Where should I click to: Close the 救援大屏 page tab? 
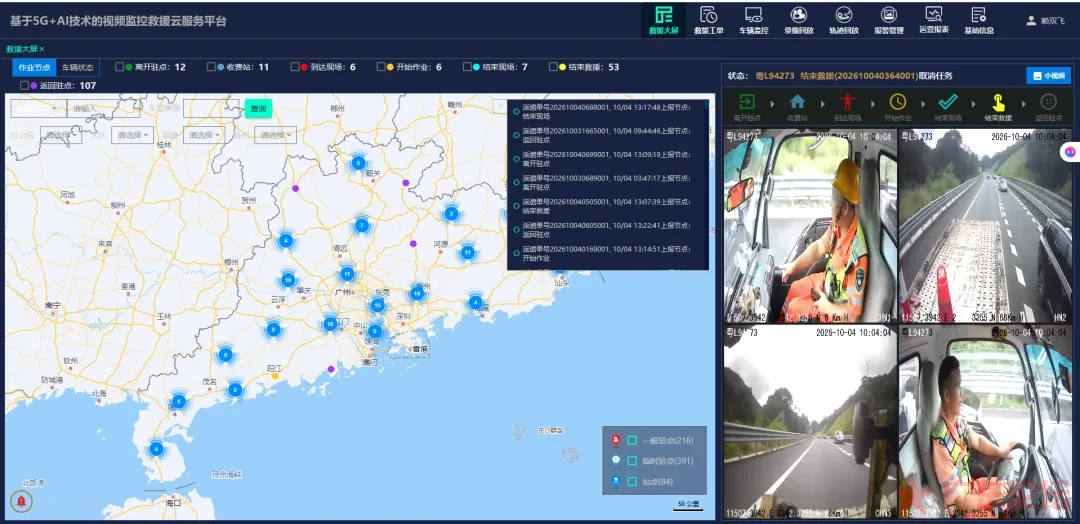pyautogui.click(x=41, y=49)
